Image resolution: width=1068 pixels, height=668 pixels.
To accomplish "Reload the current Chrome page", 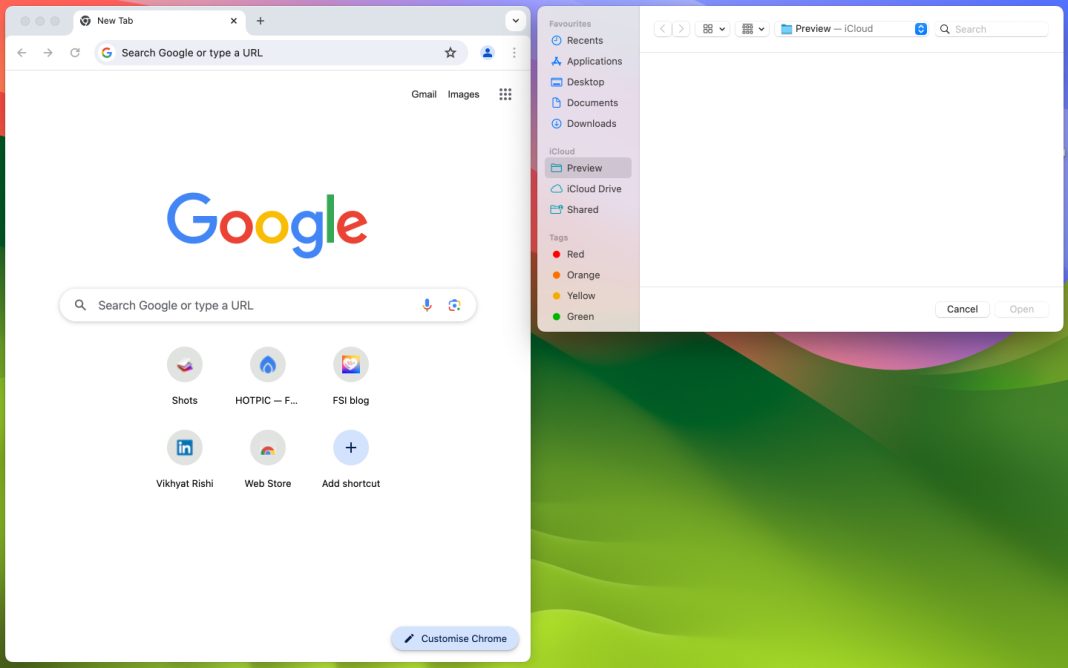I will click(x=75, y=52).
